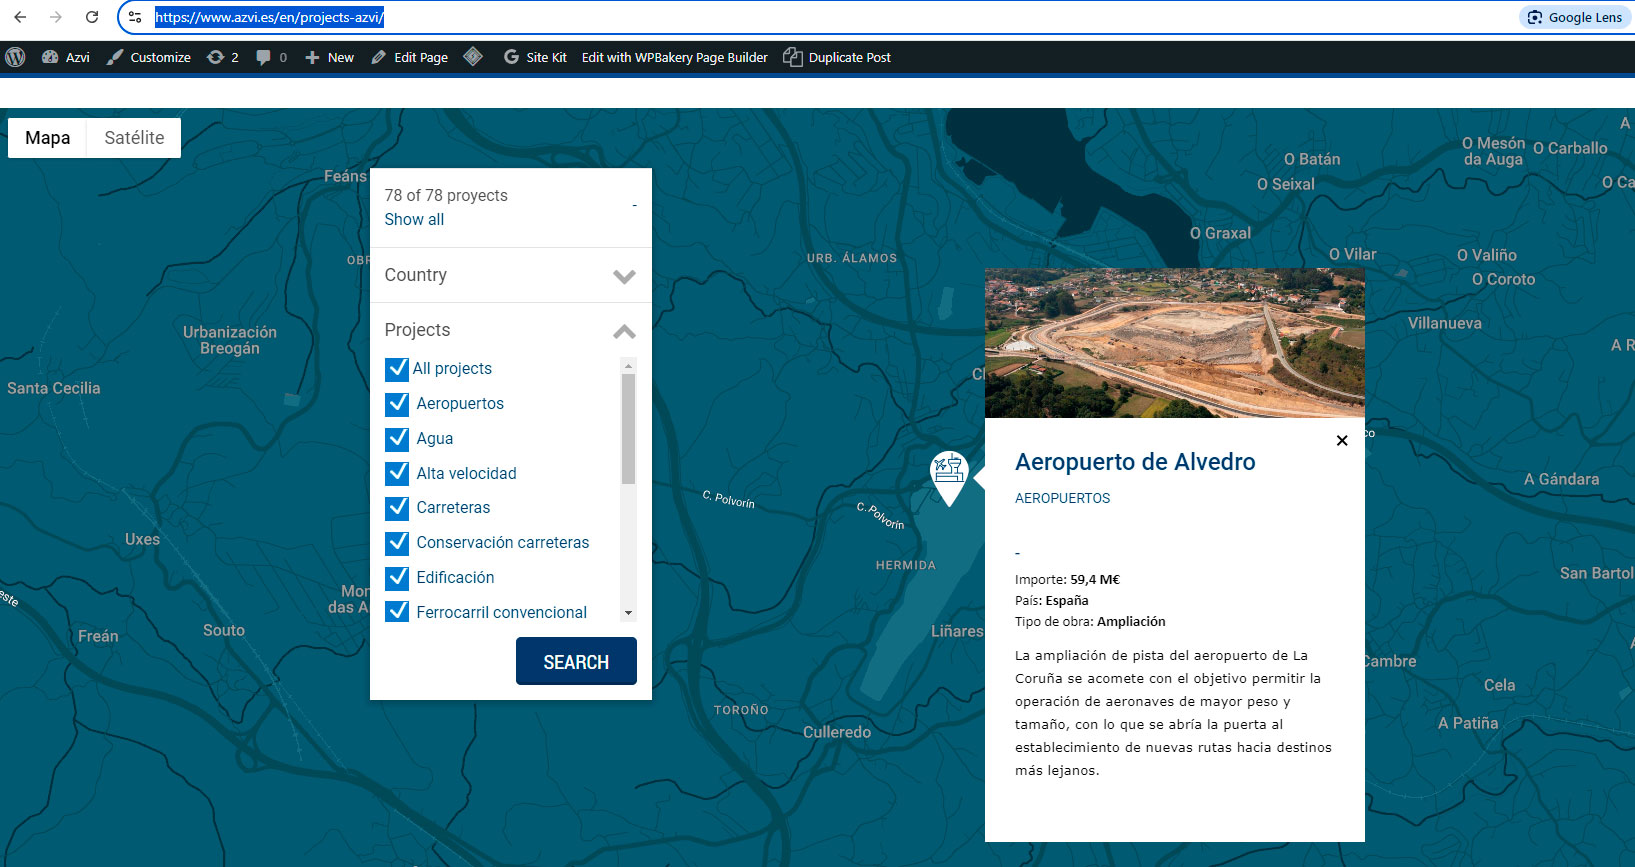Open the Duplicate Post admin bar item

[x=837, y=58]
